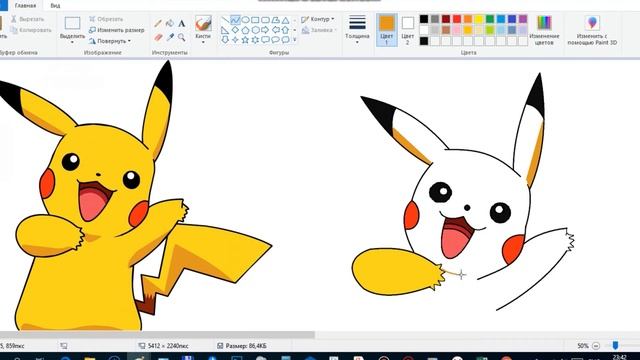This screenshot has height=360, width=640.
Task: Choose the Cloud callout shape
Action: 286,40
